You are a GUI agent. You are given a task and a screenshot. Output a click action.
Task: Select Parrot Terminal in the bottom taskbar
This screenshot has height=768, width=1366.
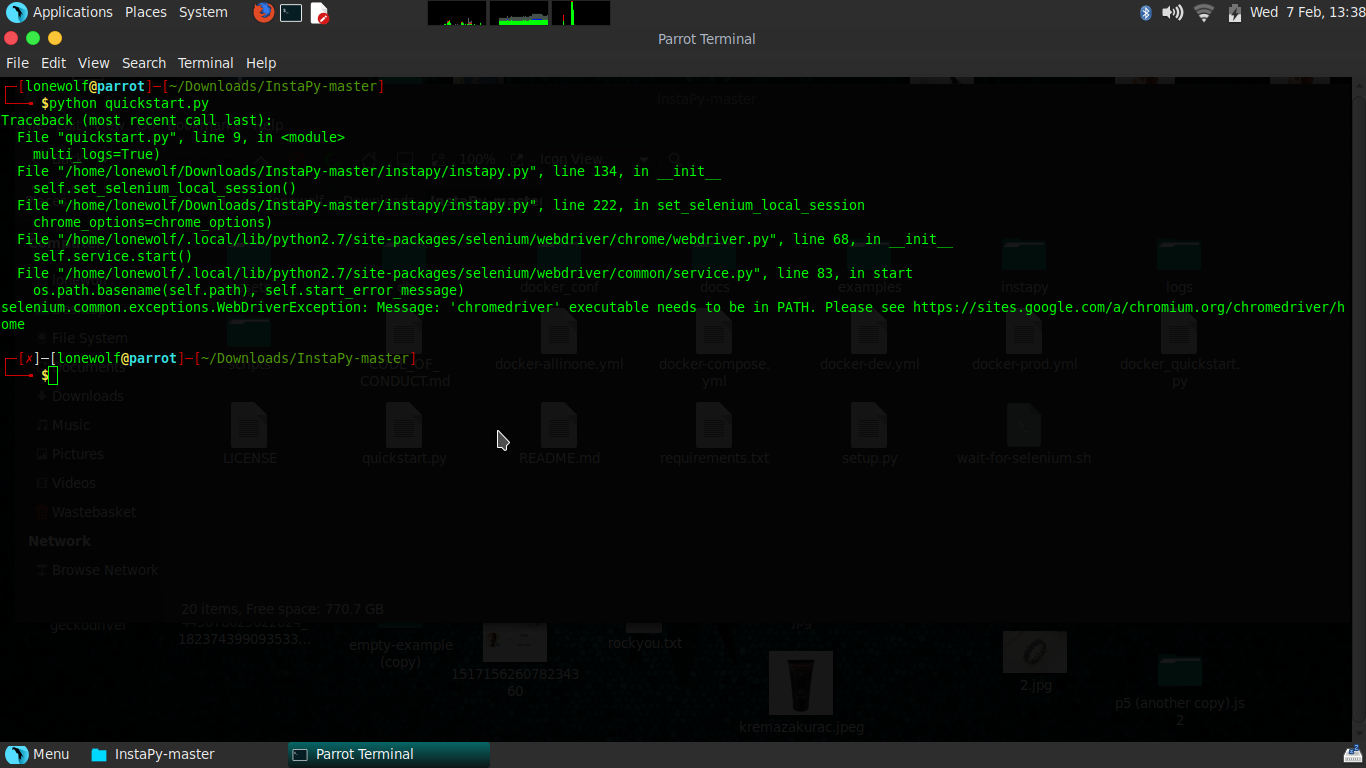point(388,754)
